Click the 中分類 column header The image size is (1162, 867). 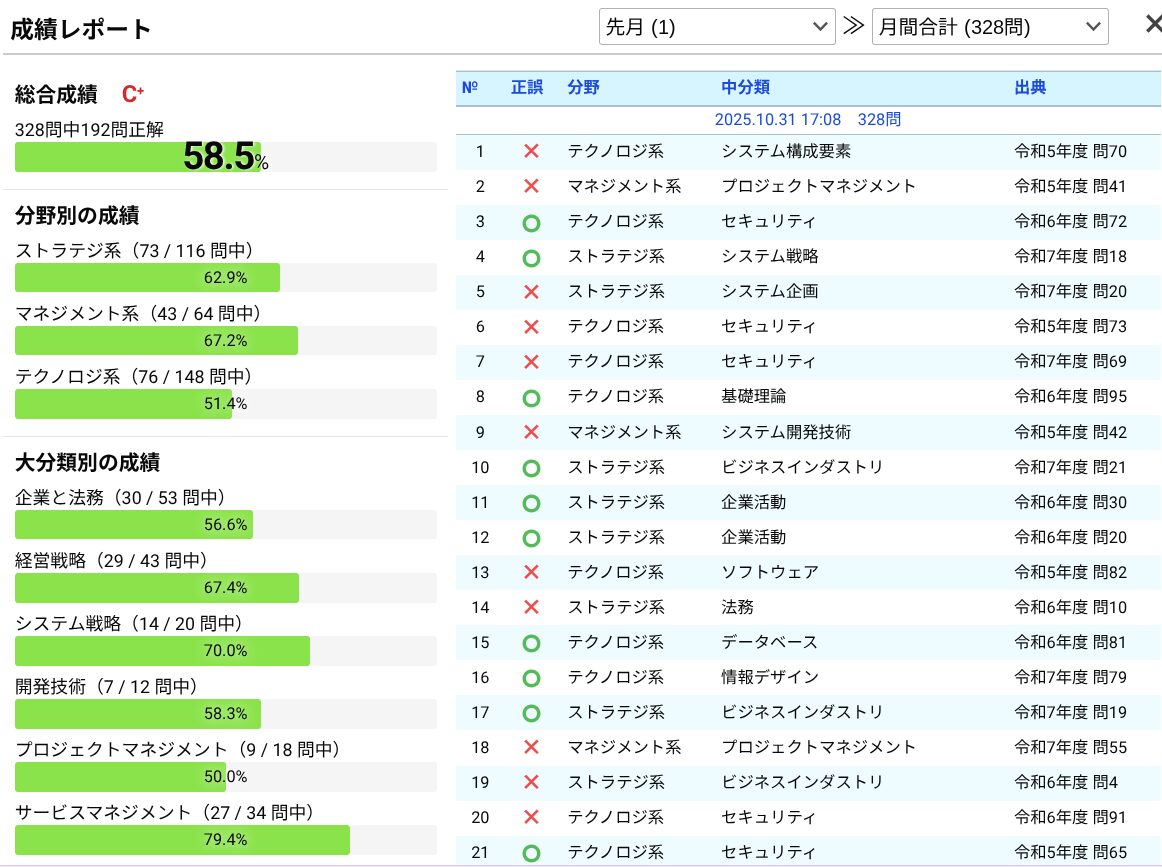point(745,88)
